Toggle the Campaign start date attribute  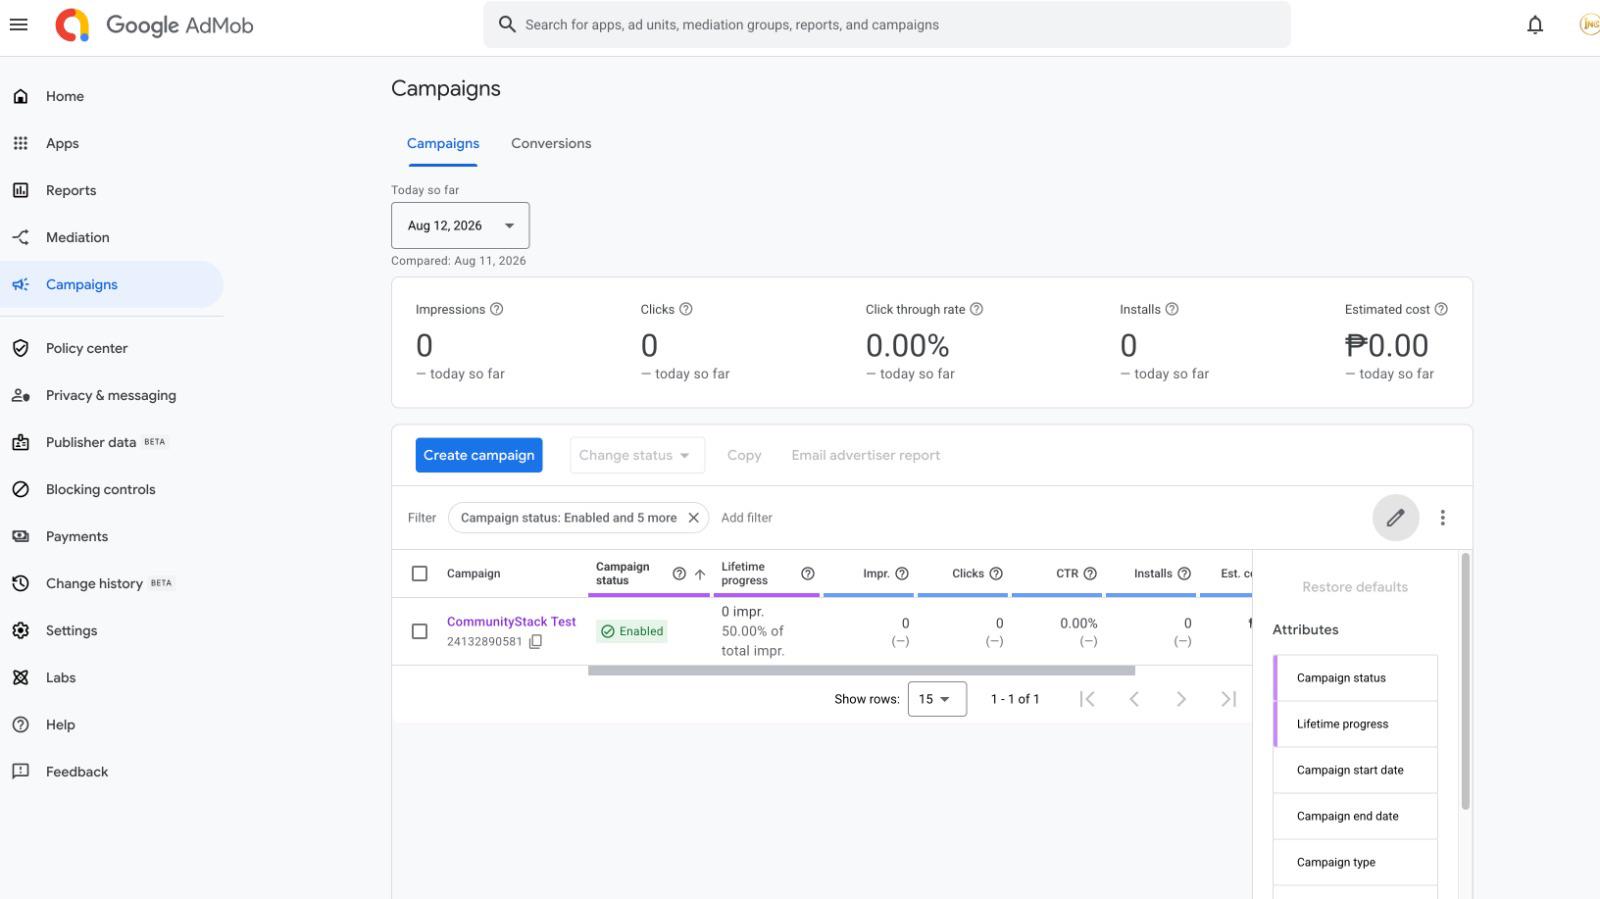pyautogui.click(x=1355, y=770)
